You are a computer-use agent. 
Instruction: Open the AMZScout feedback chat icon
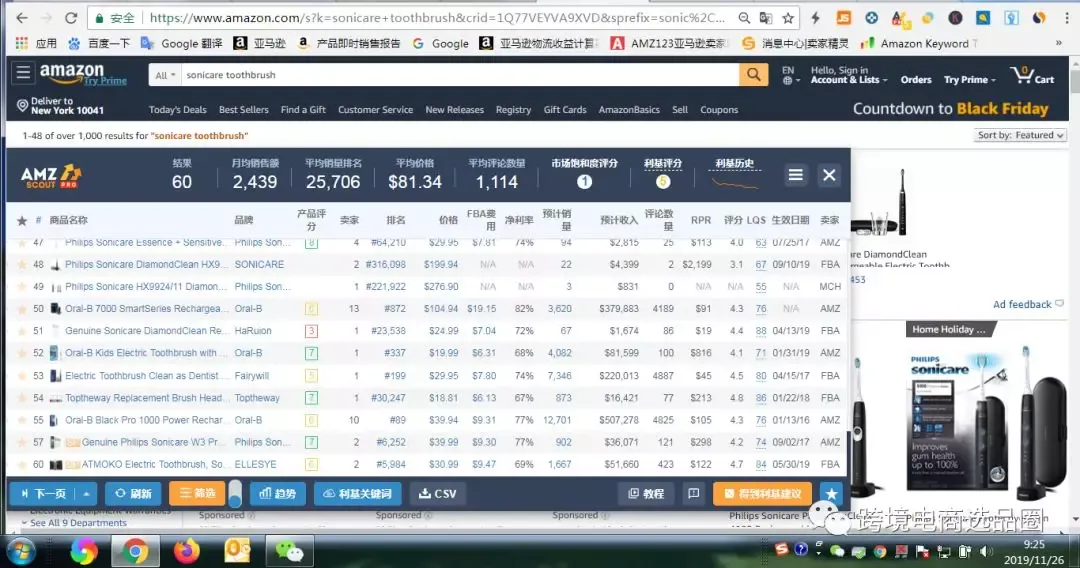[694, 494]
